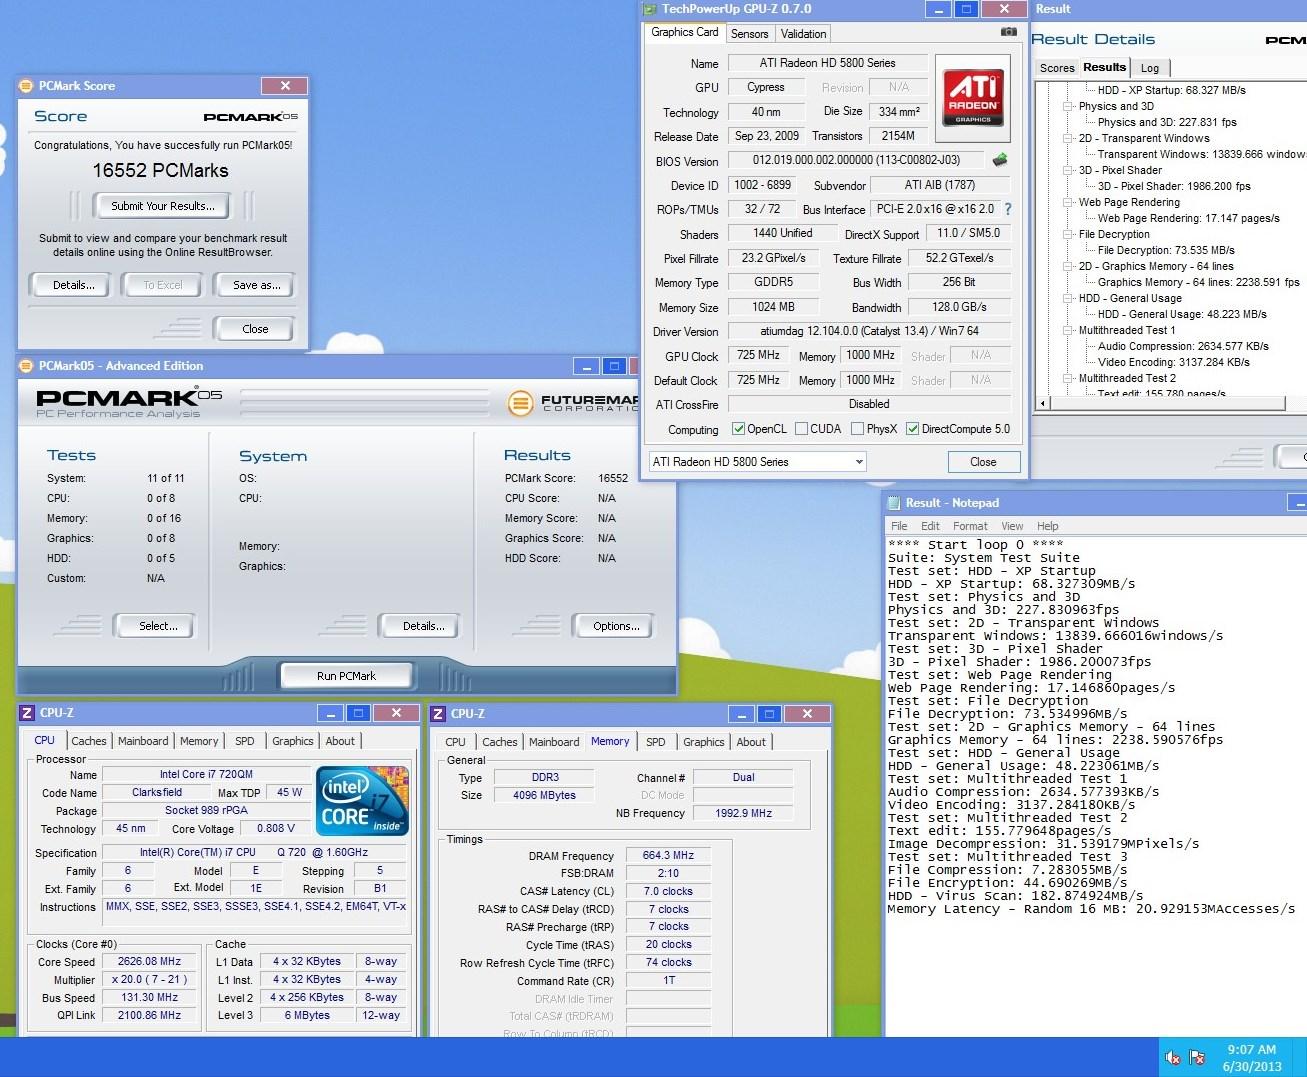The width and height of the screenshot is (1307, 1077).
Task: Collapse the Multithreaded Test 1 node
Action: (x=1067, y=330)
